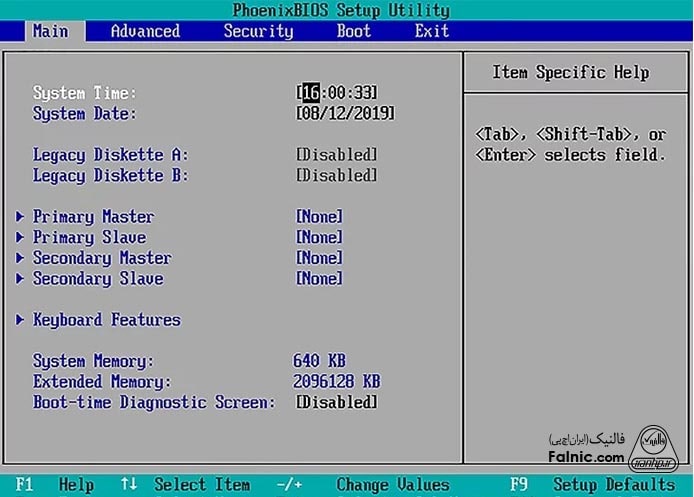Expand the Primary Master arrow

21,217
